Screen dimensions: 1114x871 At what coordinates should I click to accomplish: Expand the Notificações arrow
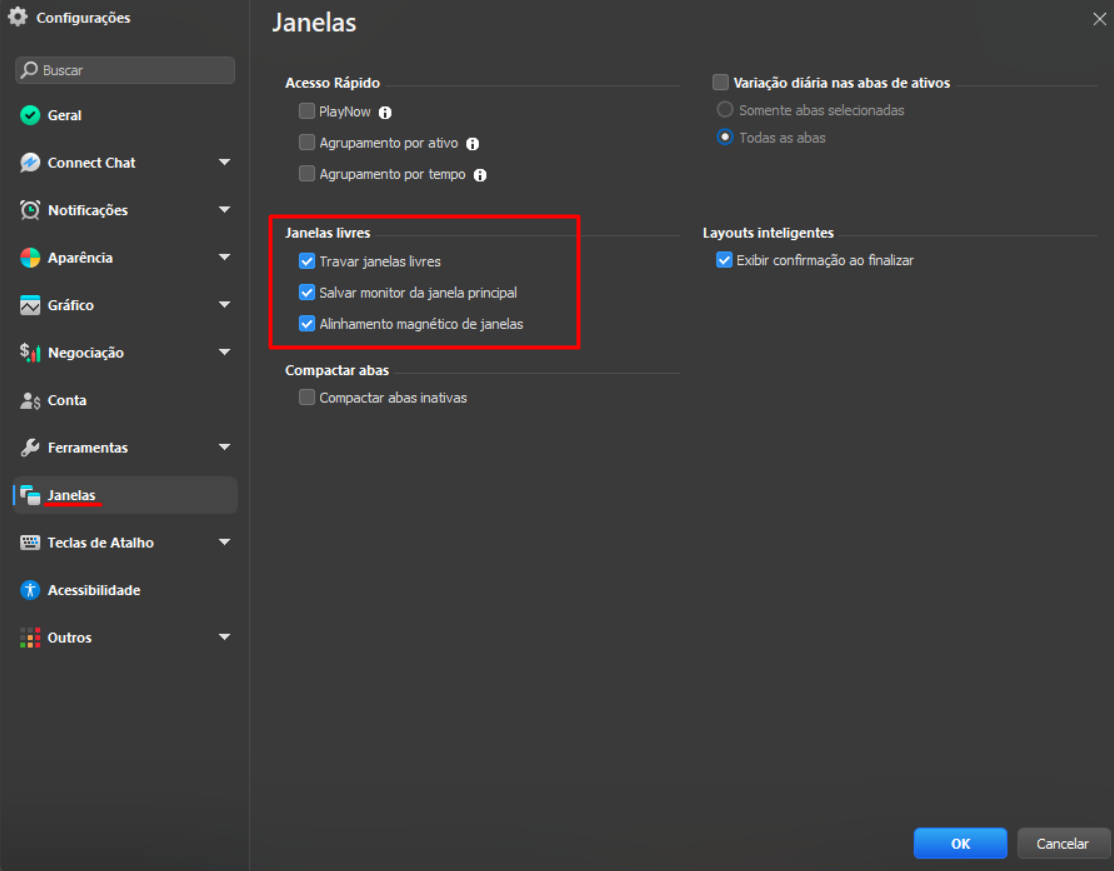click(225, 210)
